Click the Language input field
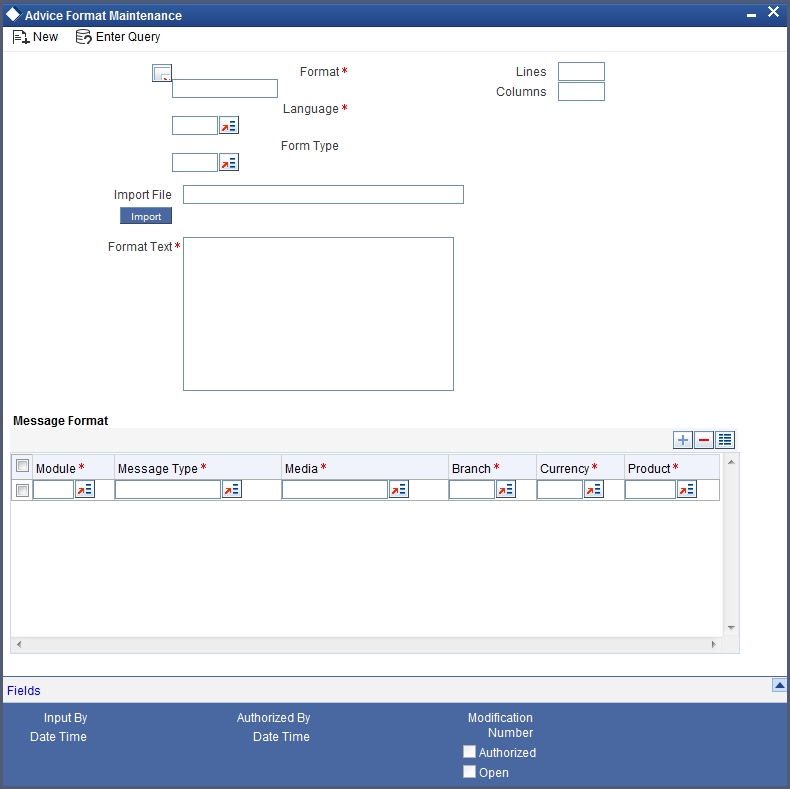790x789 pixels. (x=195, y=125)
